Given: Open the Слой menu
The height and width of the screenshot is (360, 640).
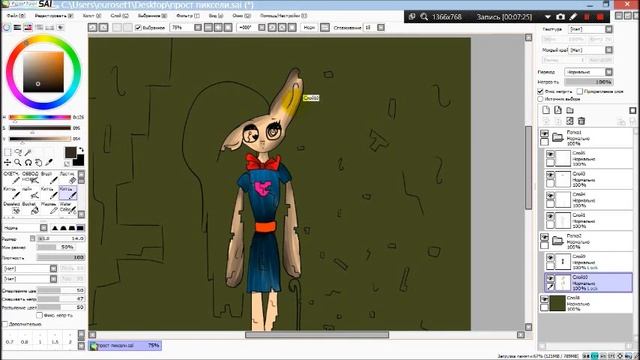Looking at the screenshot, I should click(119, 16).
